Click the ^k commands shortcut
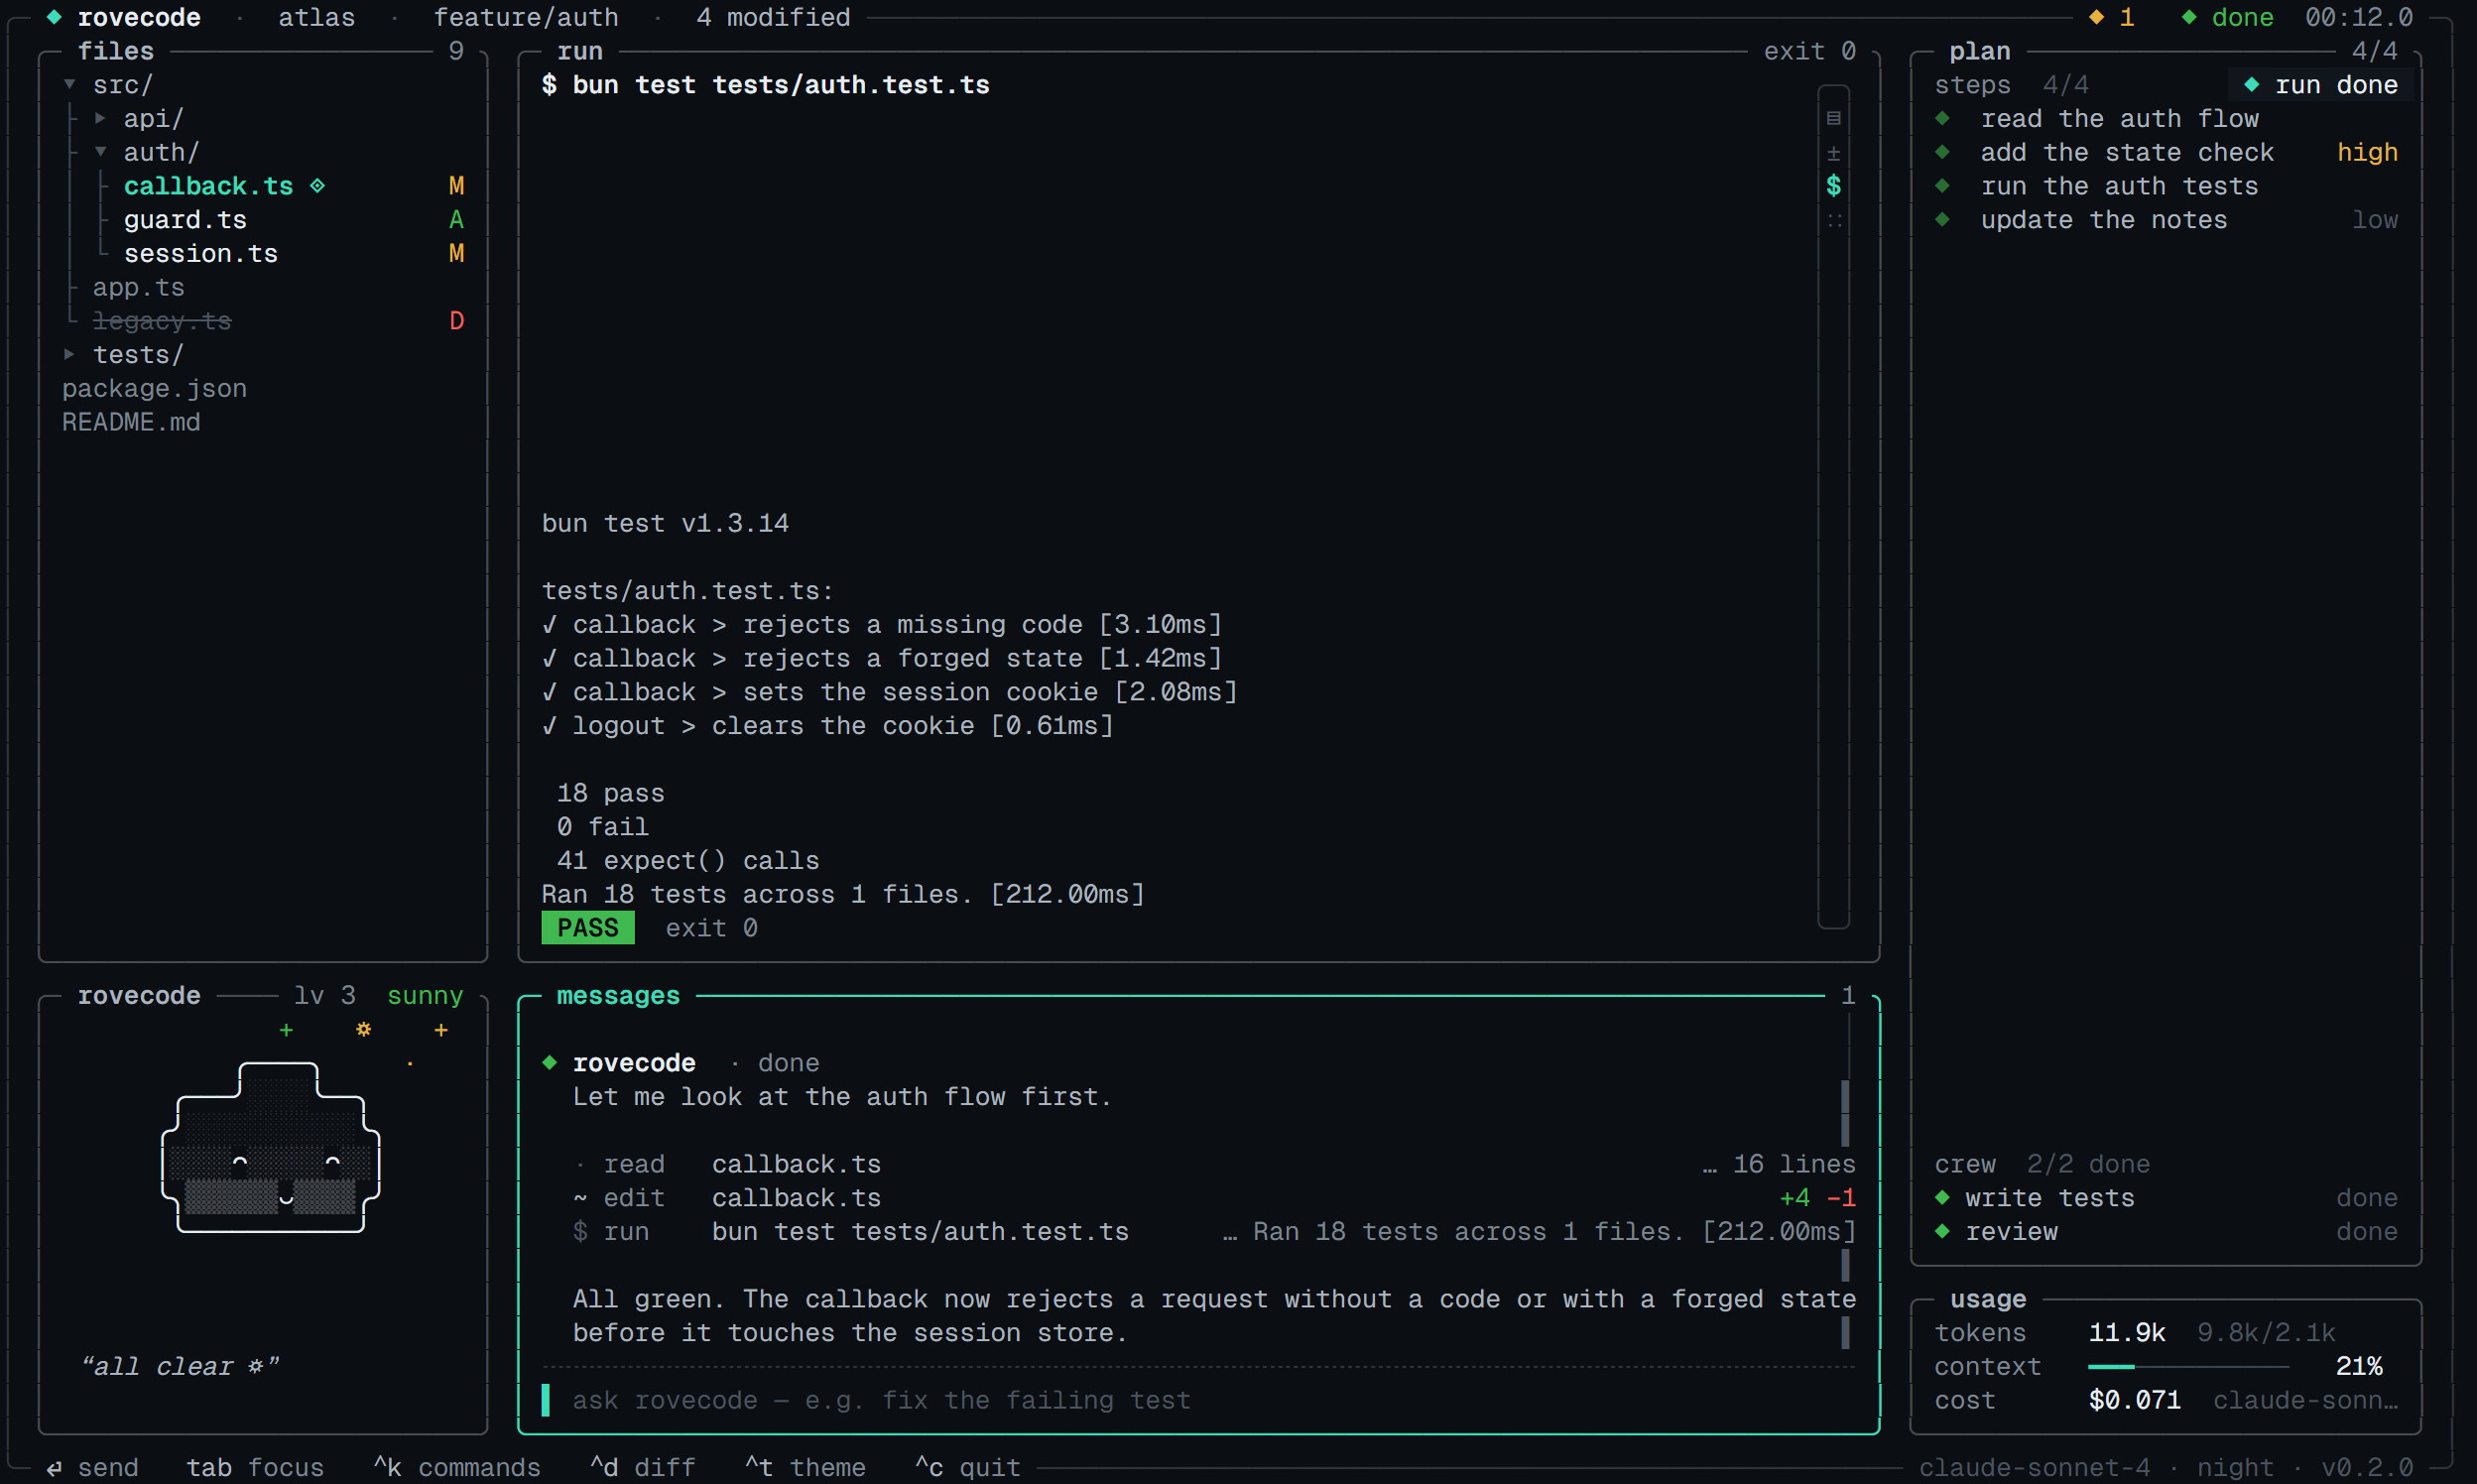Screen dimensions: 2477x1484 click(457, 1467)
